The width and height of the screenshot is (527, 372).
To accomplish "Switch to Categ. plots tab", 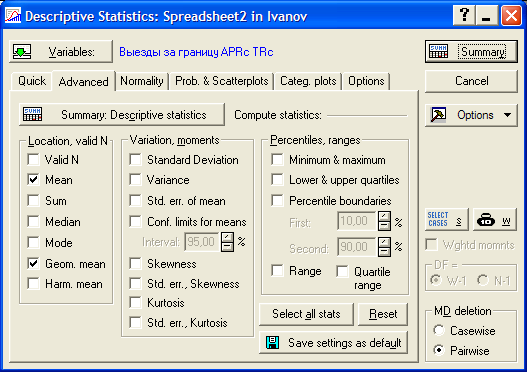I will click(x=308, y=81).
